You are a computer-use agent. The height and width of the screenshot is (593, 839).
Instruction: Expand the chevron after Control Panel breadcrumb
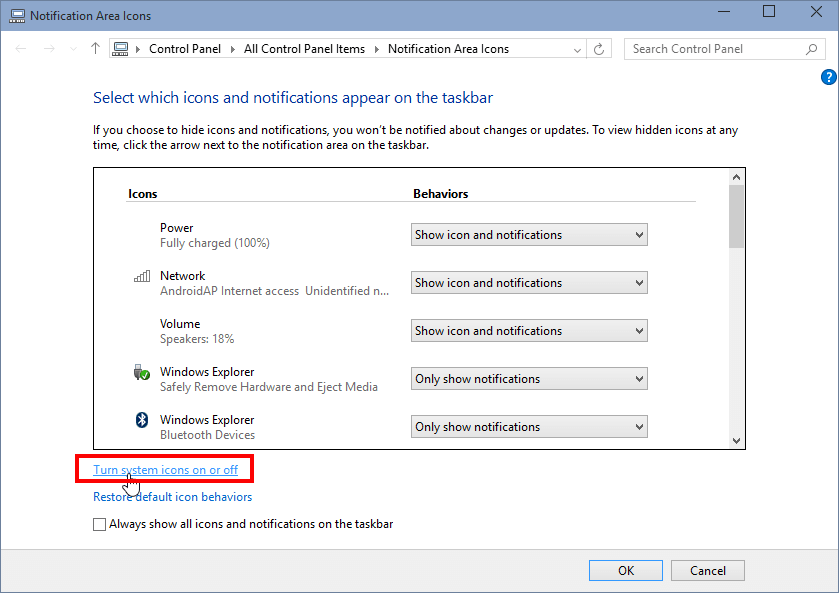(x=233, y=49)
